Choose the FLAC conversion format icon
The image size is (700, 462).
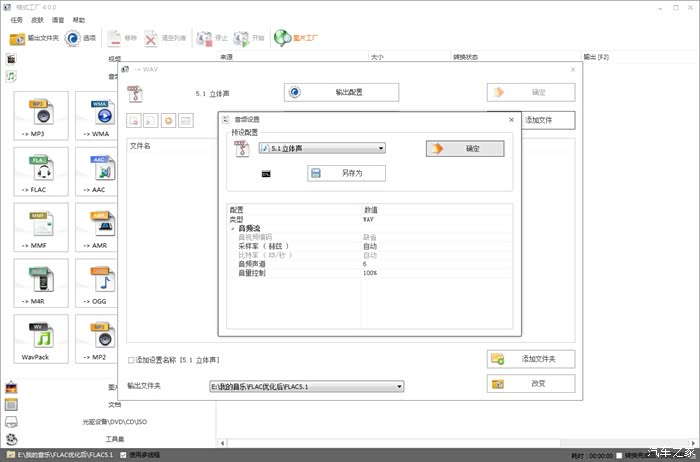click(x=42, y=173)
